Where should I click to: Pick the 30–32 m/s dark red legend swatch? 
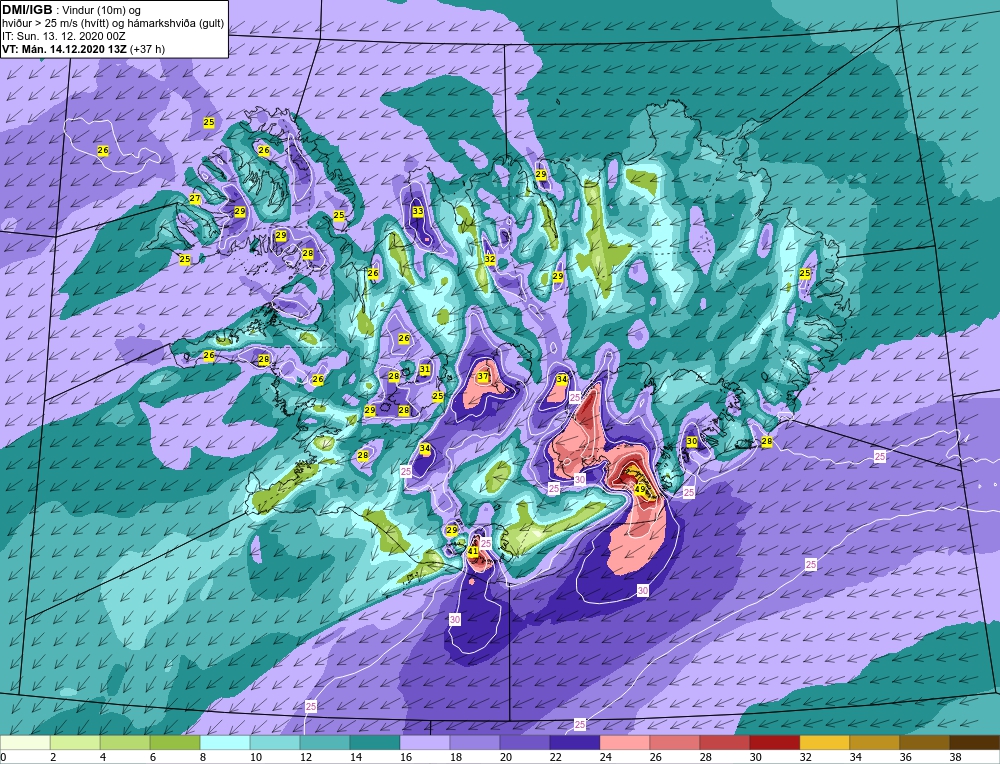point(775,742)
